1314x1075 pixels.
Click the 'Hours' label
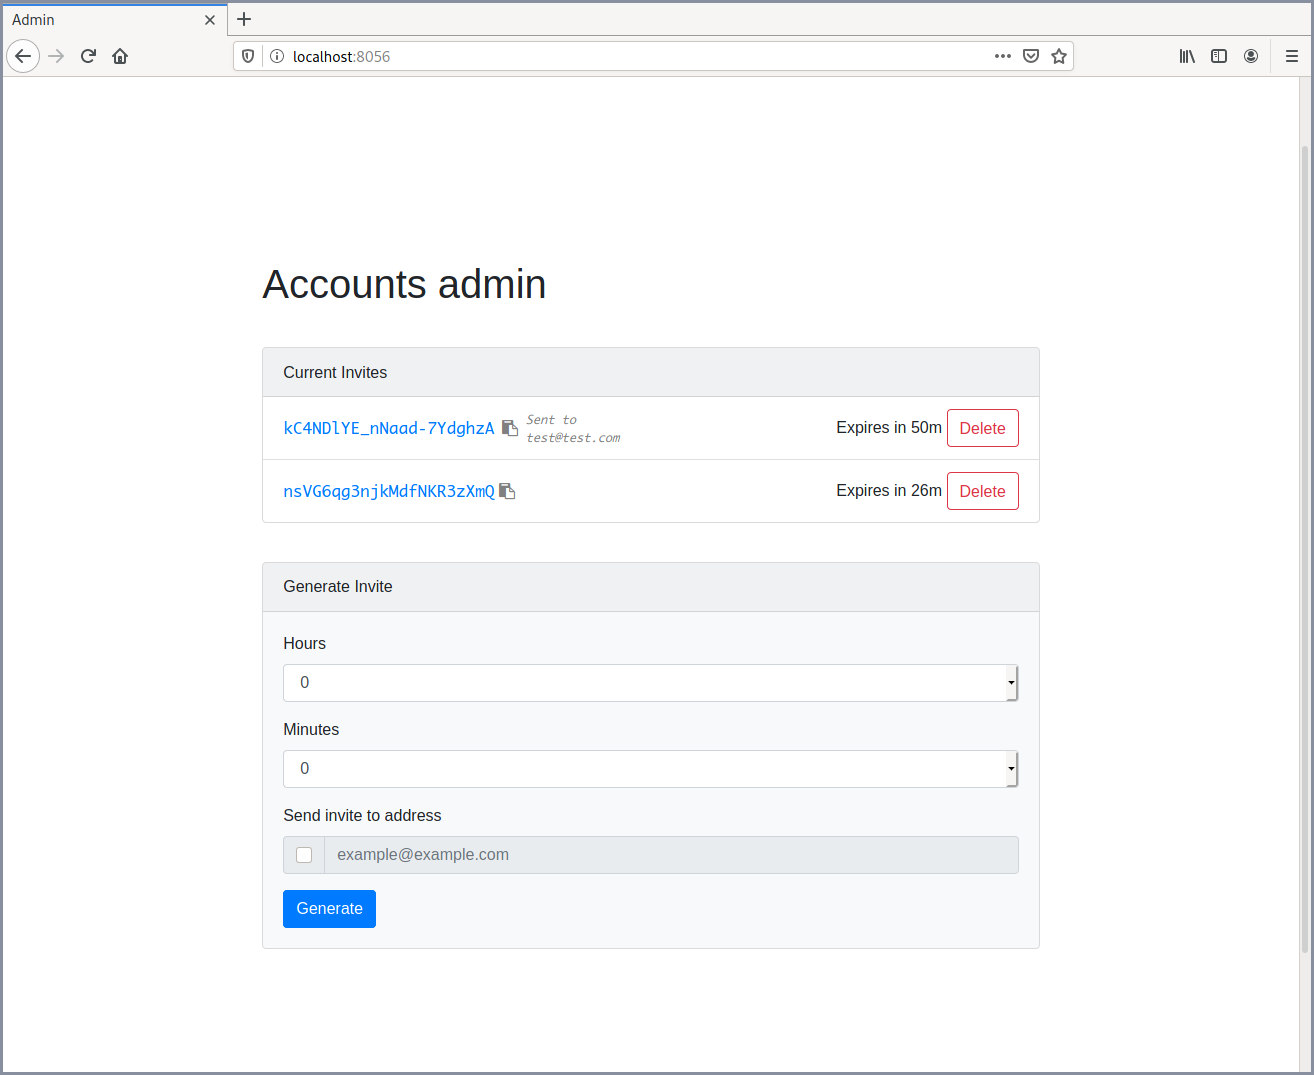click(x=304, y=643)
